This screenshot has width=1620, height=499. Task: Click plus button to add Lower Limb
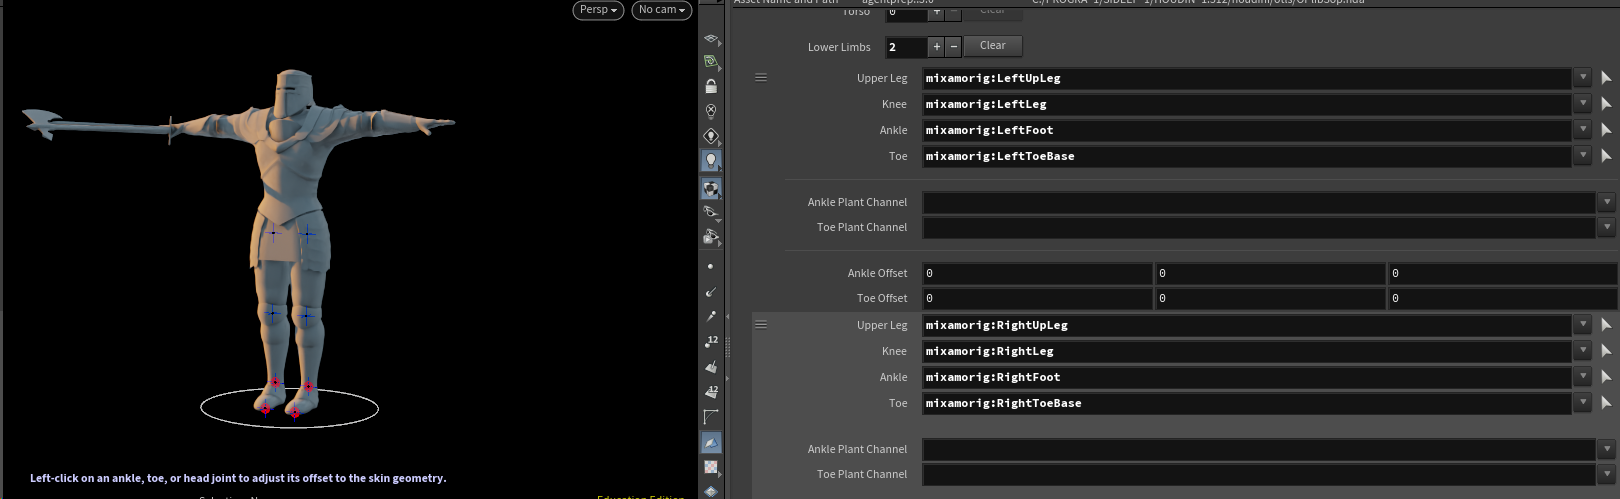click(936, 46)
